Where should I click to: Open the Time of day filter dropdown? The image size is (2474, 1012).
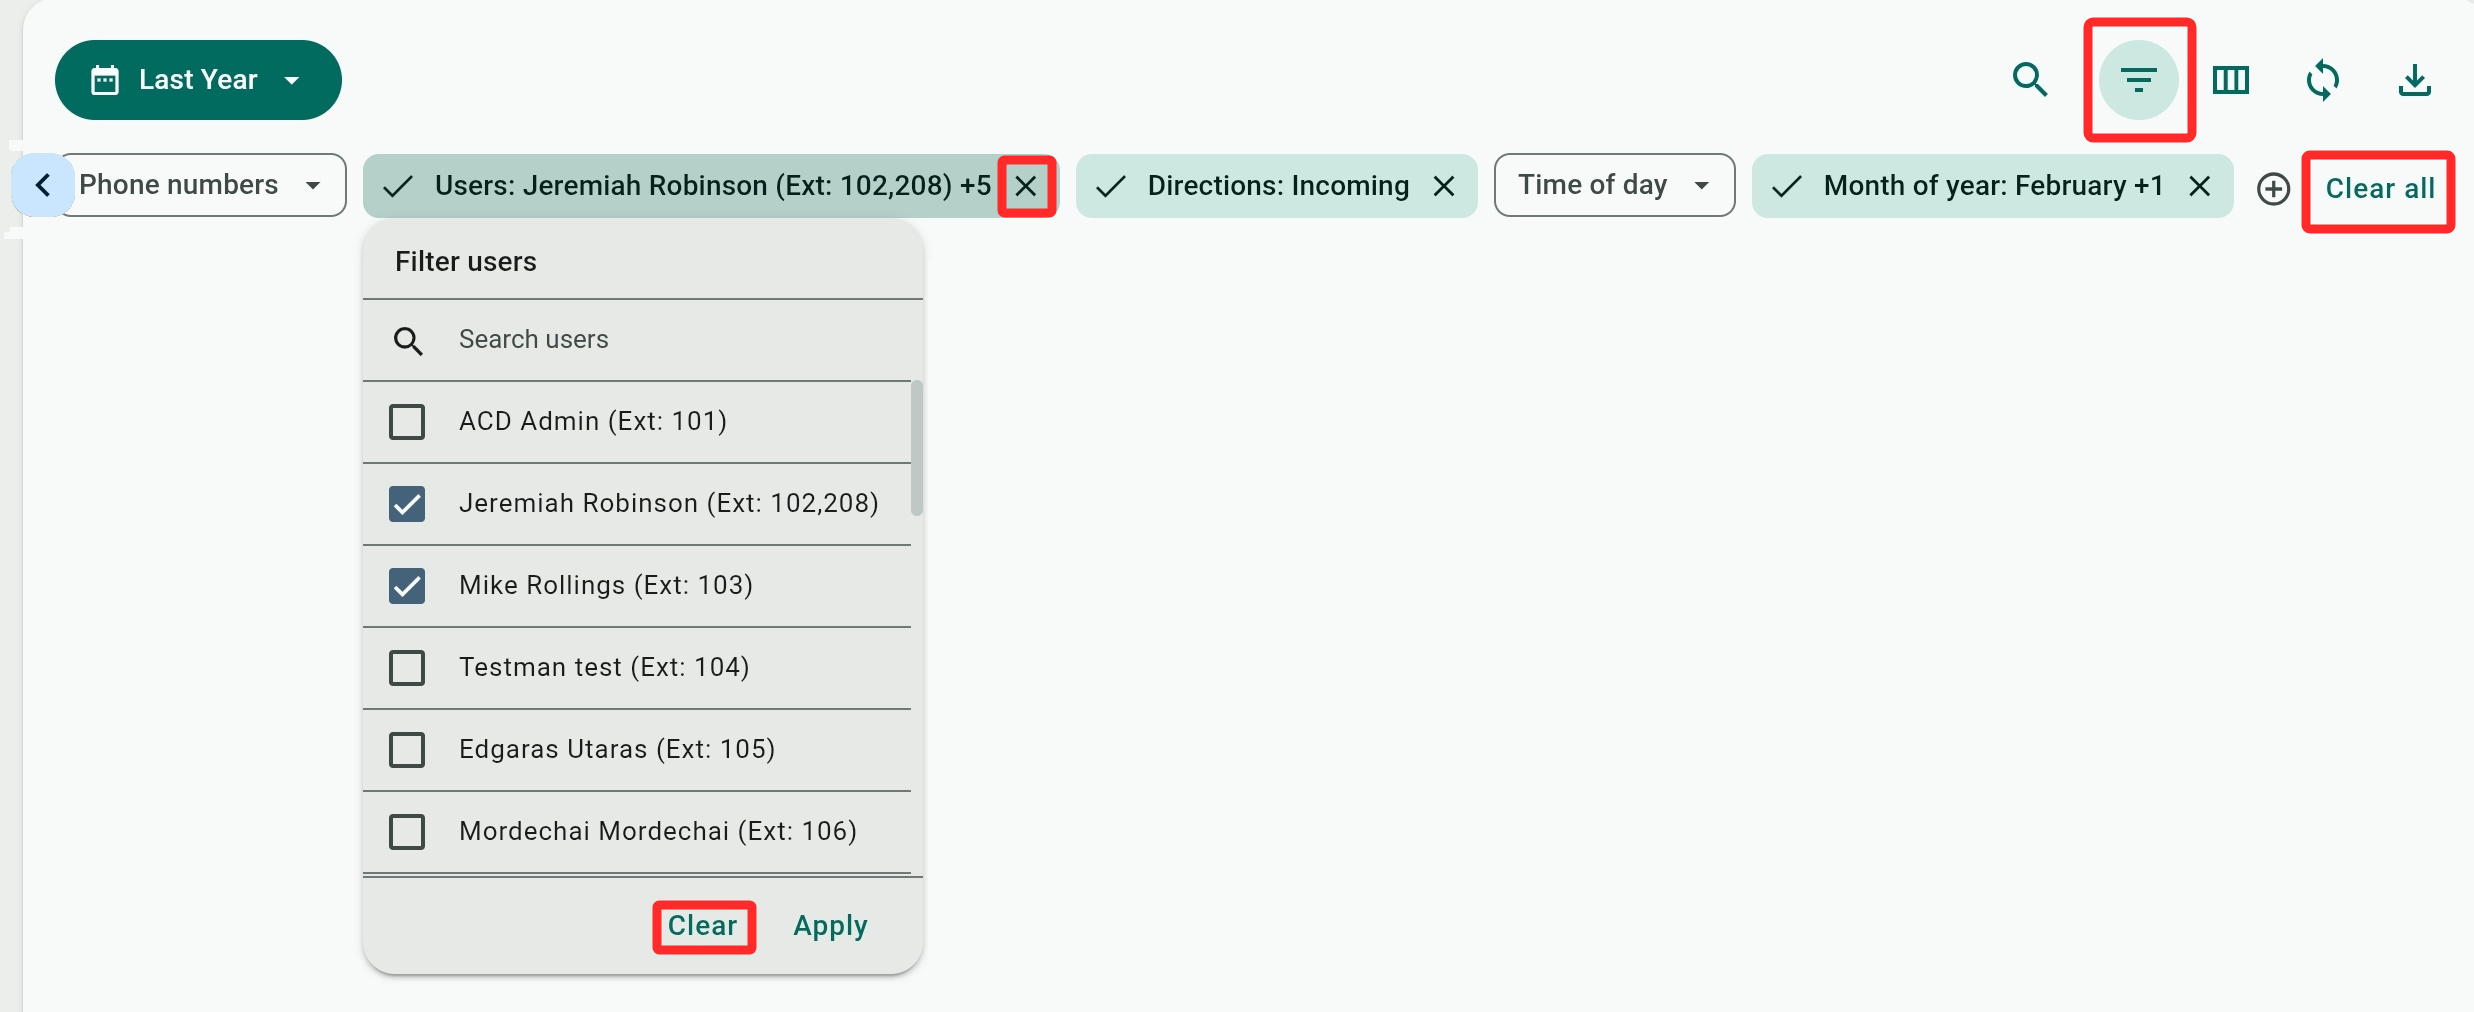(1615, 185)
